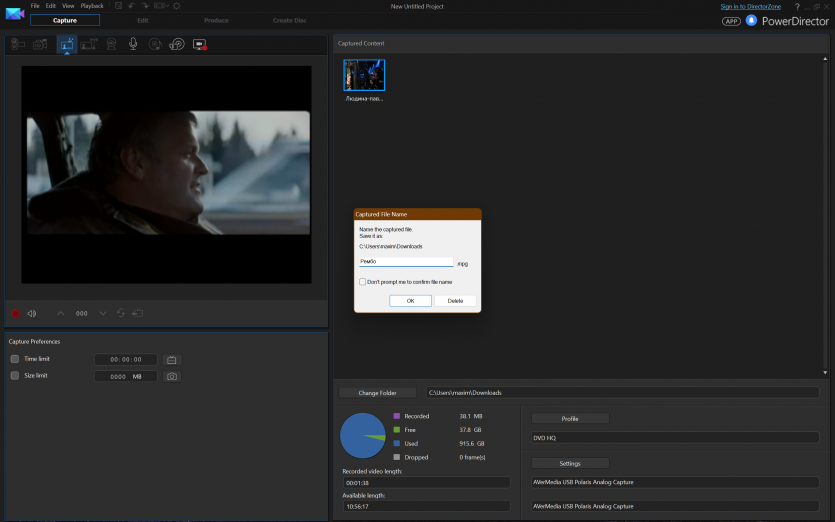Screen dimensions: 835x522
Task: Select the webcam capture source icon
Action: (x=111, y=44)
